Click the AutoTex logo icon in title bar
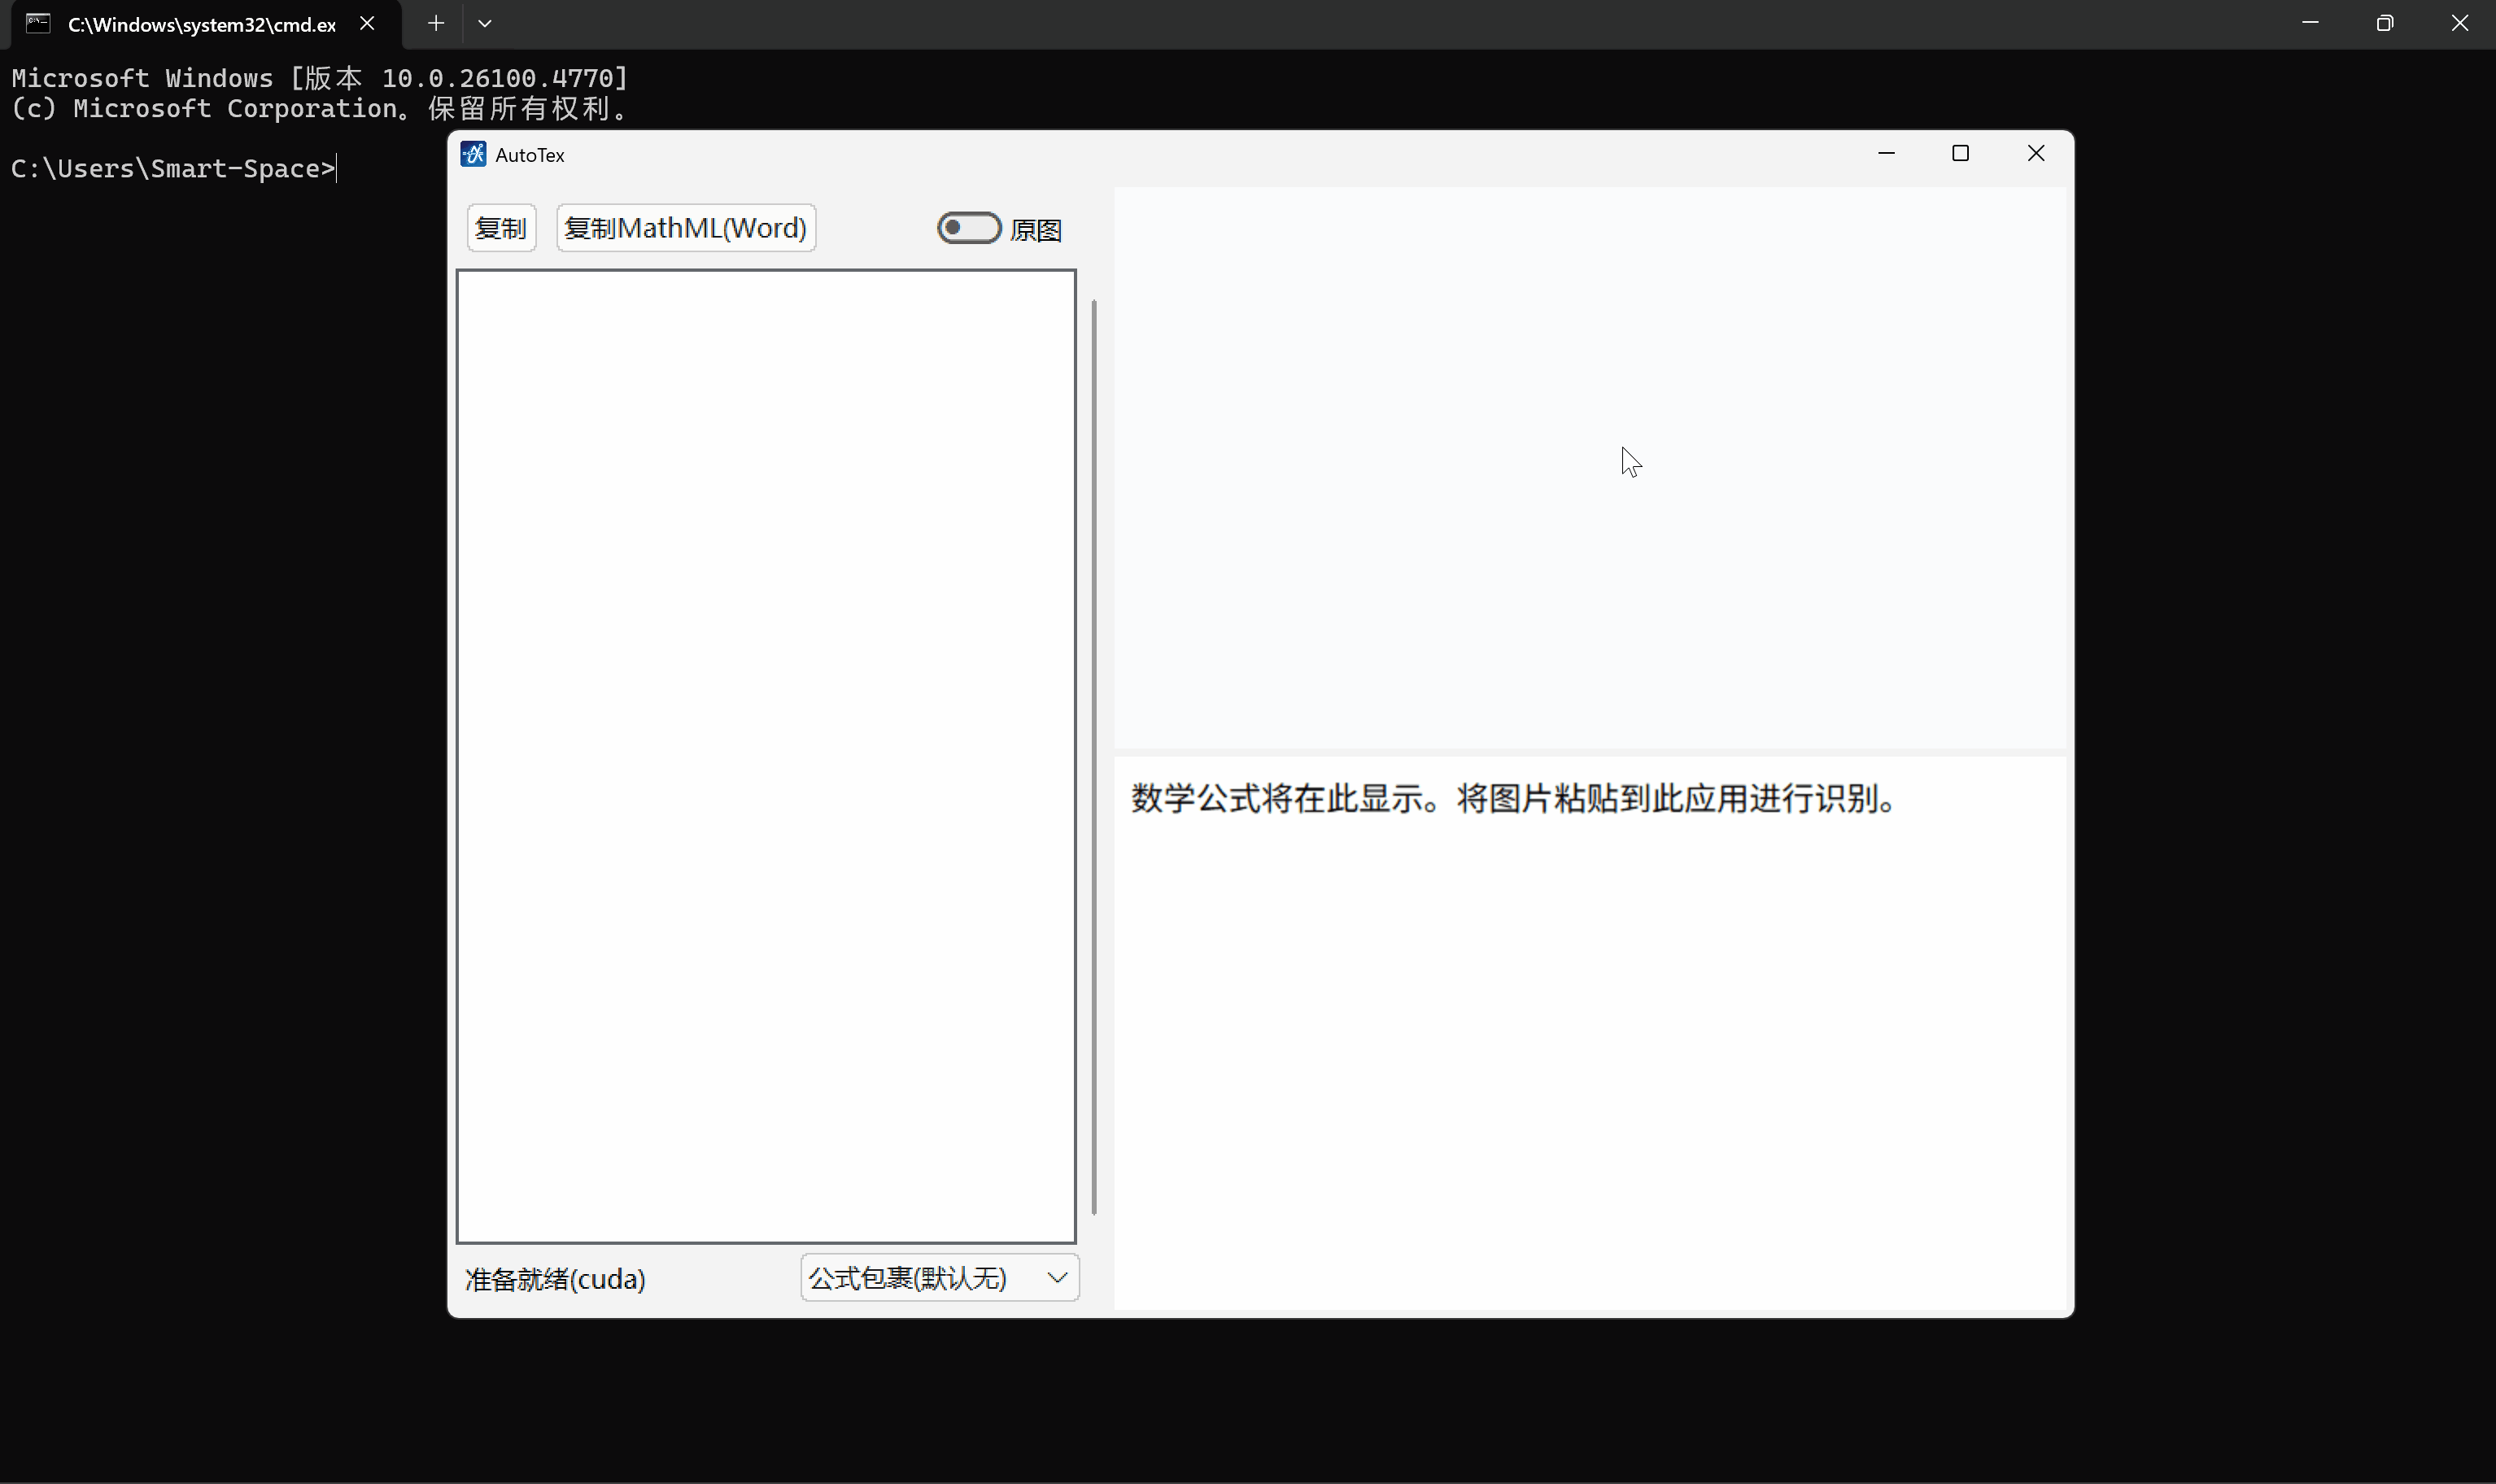The width and height of the screenshot is (2496, 1484). point(474,154)
